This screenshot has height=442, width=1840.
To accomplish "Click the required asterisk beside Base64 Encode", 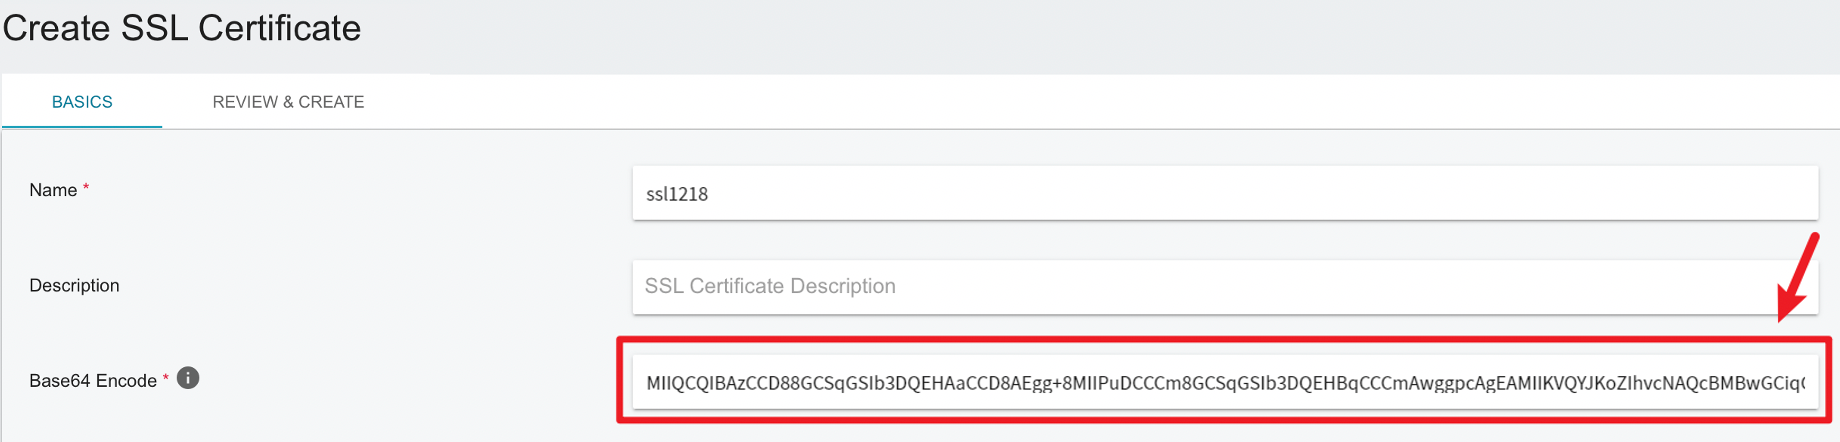I will 166,378.
